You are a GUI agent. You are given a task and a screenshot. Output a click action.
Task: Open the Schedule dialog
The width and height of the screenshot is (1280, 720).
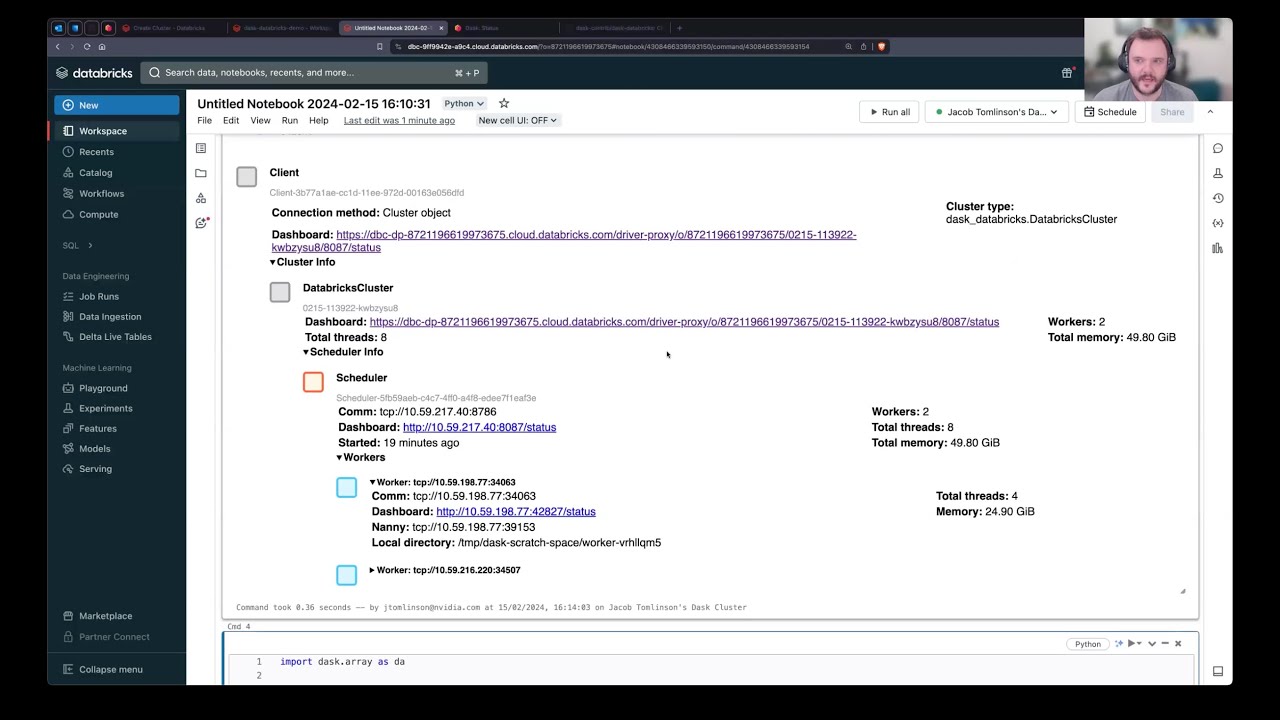tap(1110, 112)
